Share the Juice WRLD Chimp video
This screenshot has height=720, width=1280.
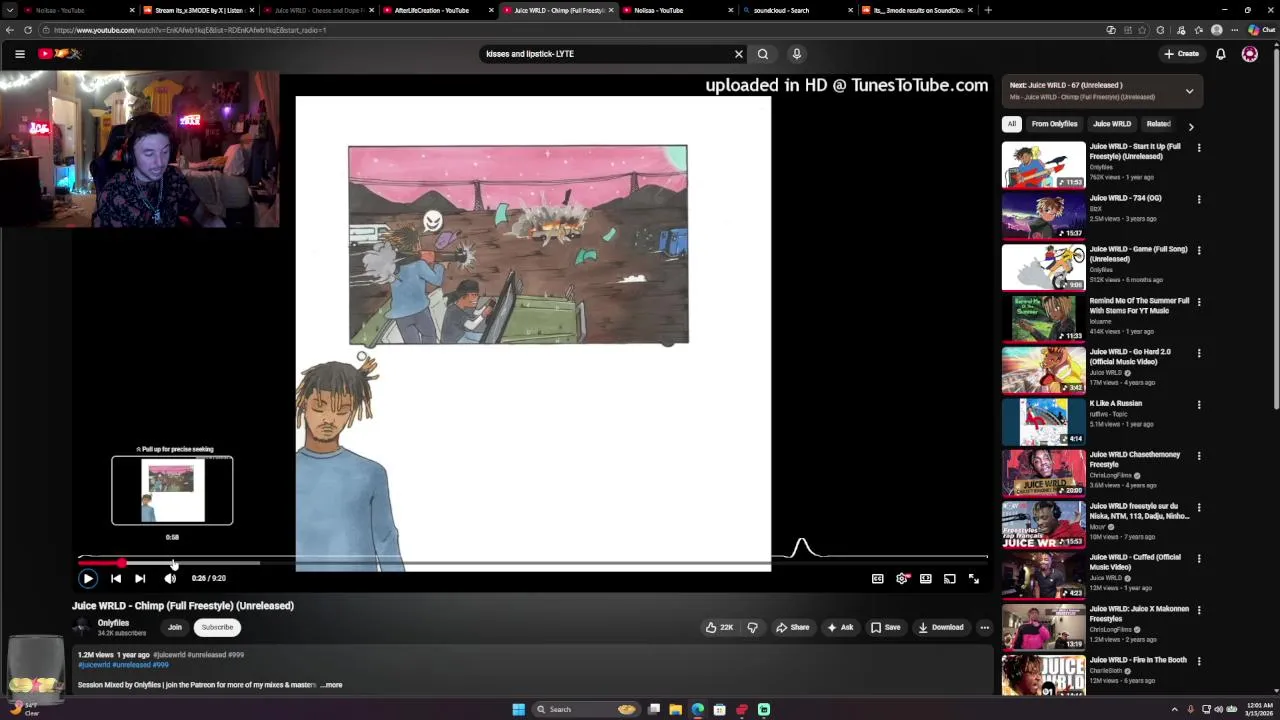[793, 627]
